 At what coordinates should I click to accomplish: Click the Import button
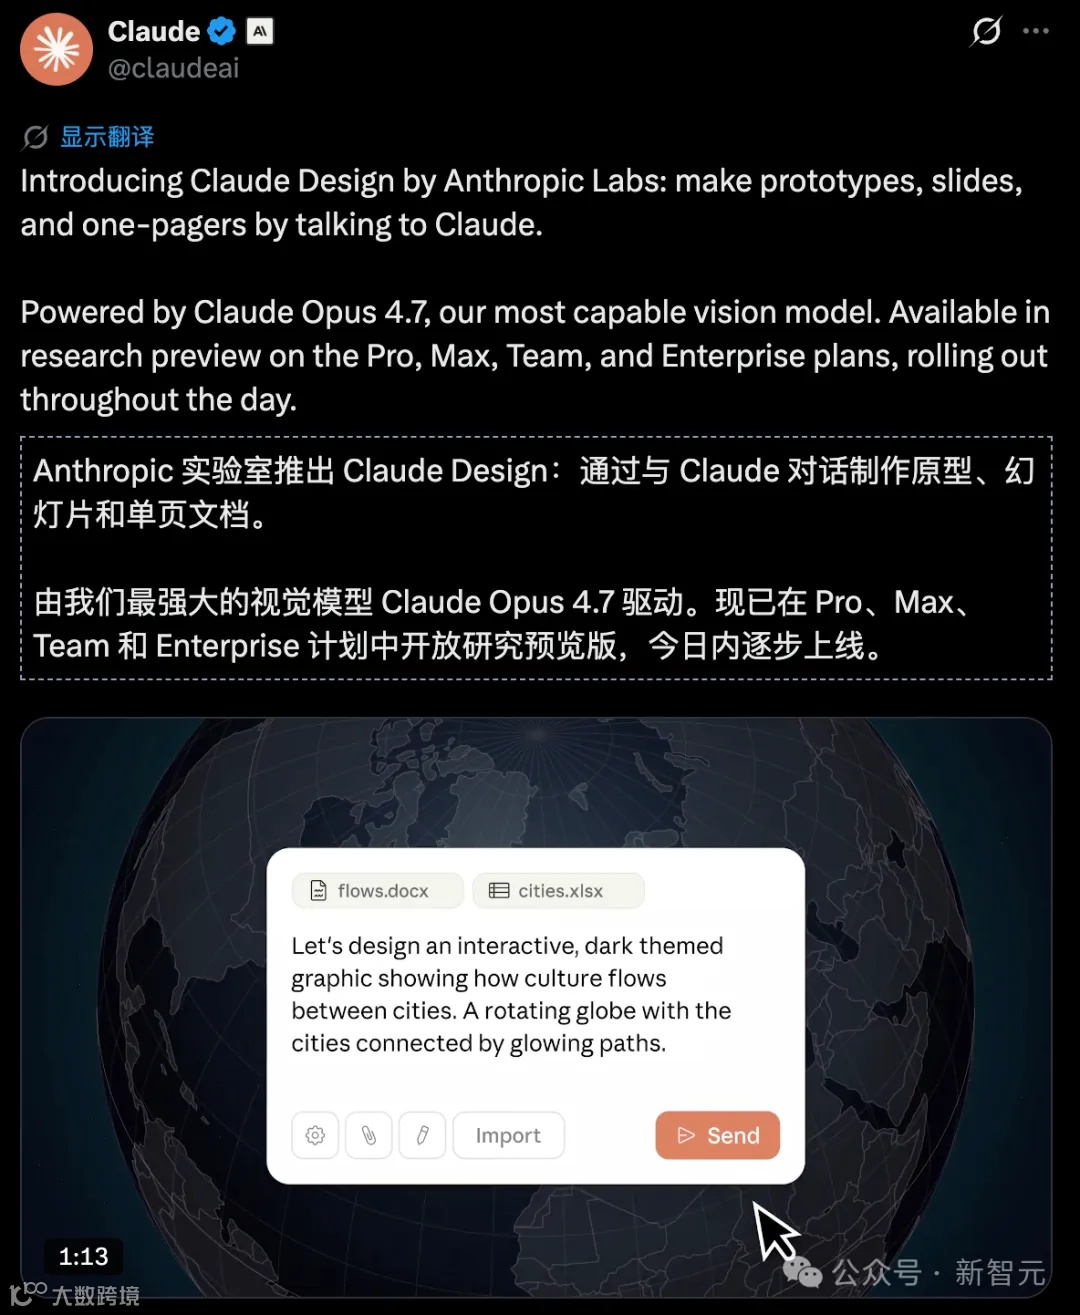pyautogui.click(x=508, y=1135)
